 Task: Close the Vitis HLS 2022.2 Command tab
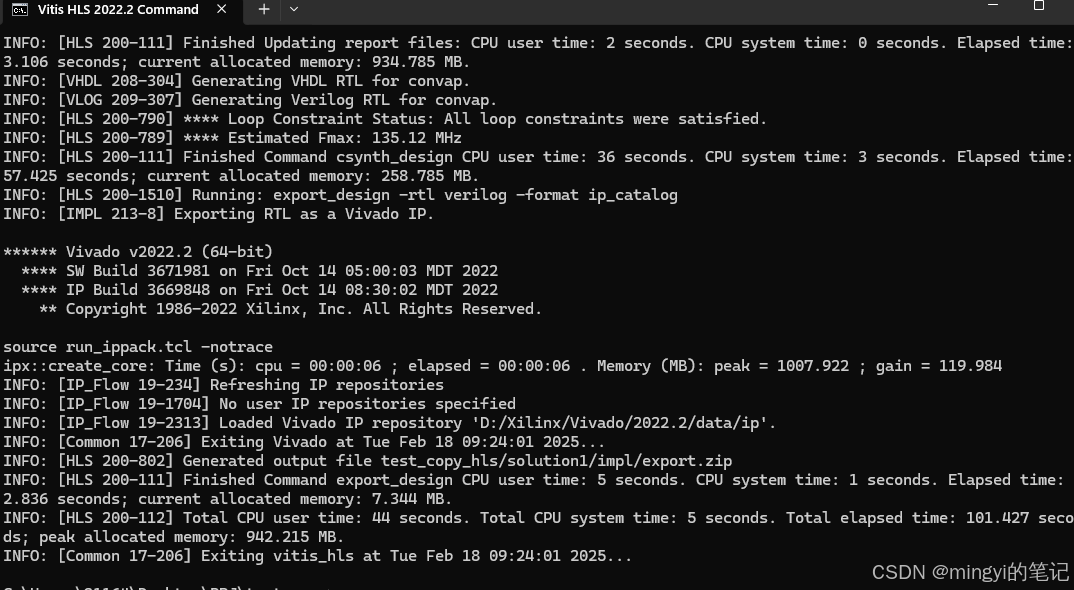click(222, 10)
